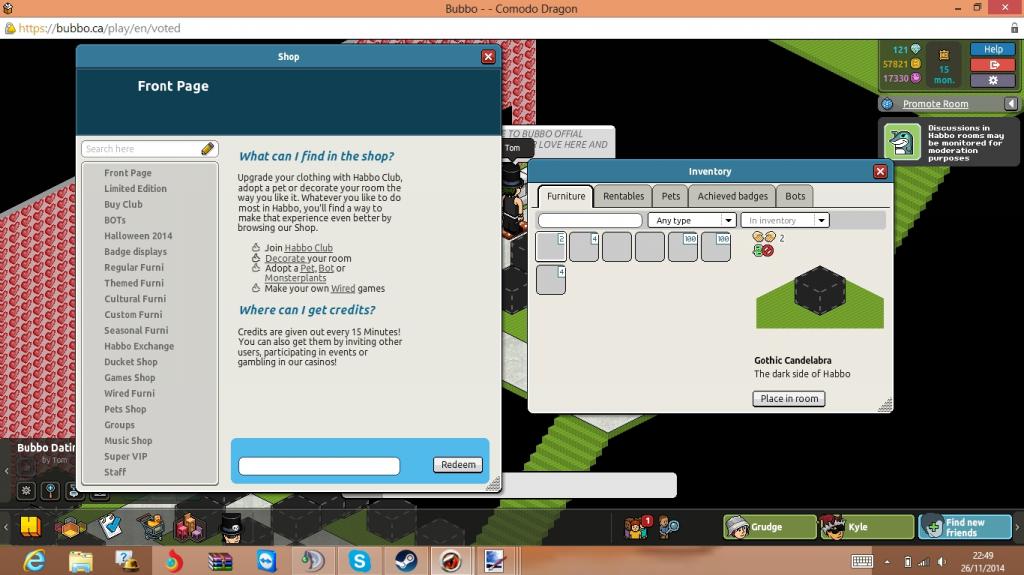Click the room settings gear icon
Viewport: 1024px width, 575px height.
25,490
